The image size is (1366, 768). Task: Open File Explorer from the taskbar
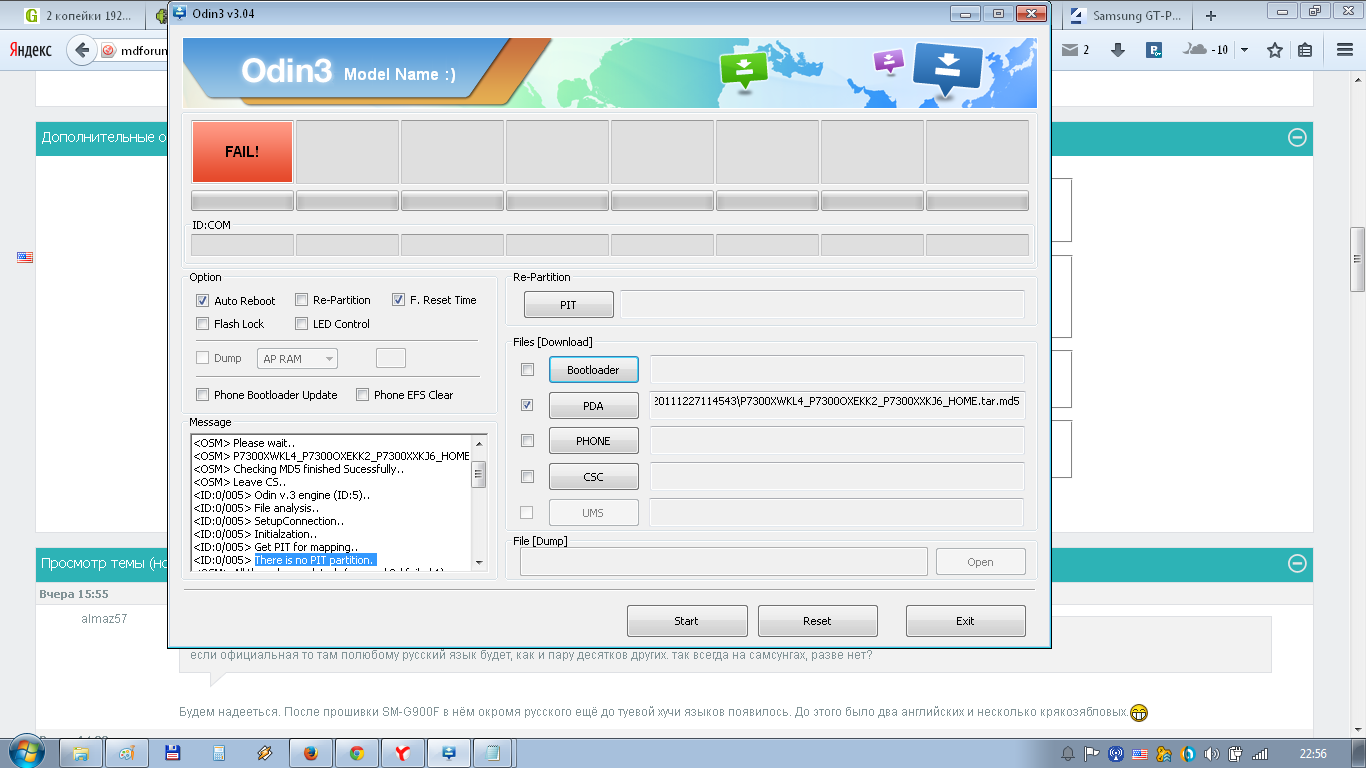coord(81,753)
